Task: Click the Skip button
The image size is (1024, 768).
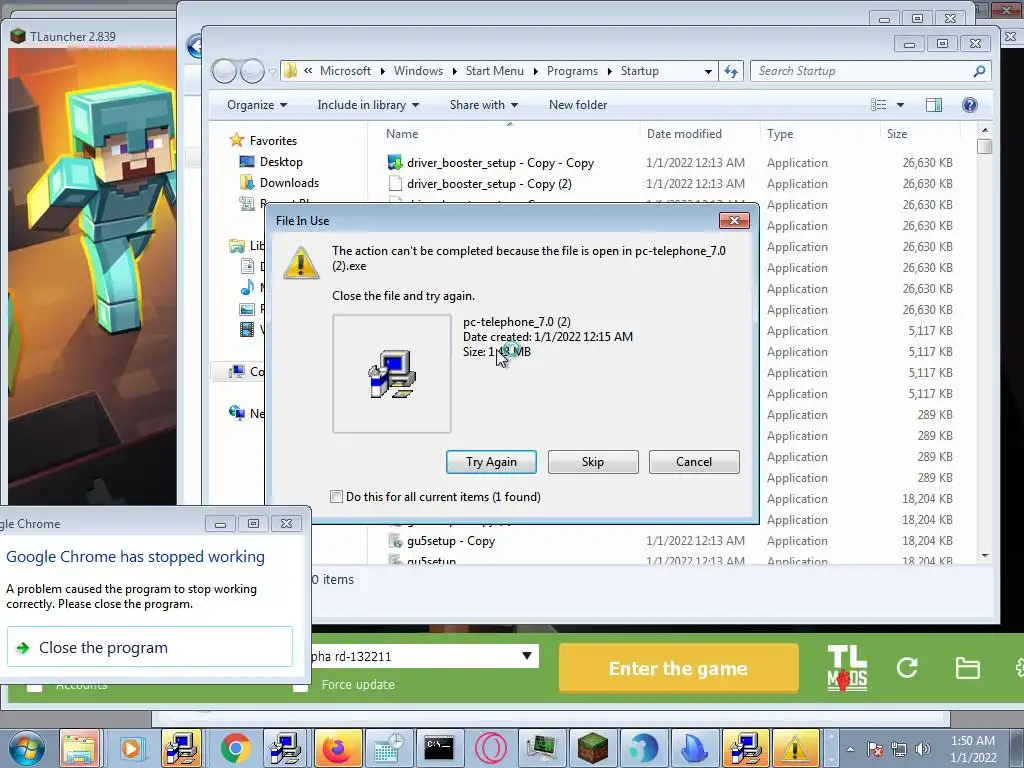Action: pos(593,462)
